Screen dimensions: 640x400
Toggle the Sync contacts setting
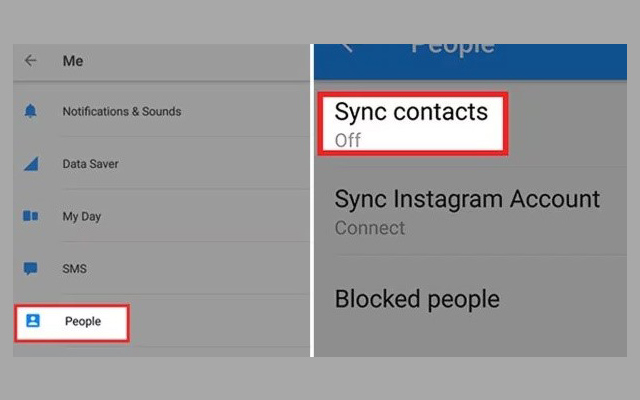point(411,111)
